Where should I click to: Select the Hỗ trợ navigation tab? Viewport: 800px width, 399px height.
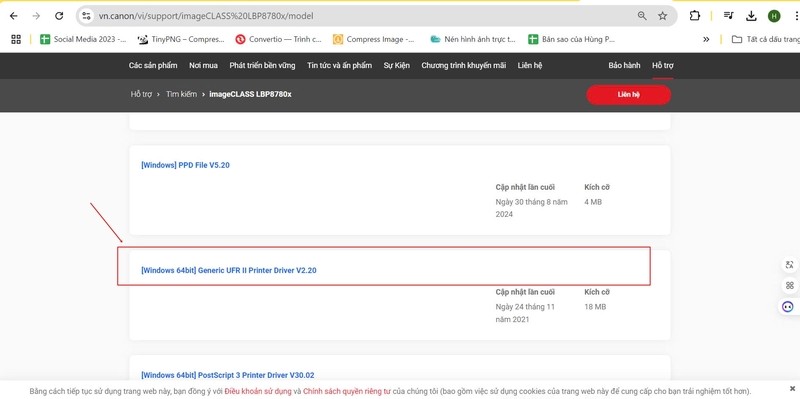pos(663,65)
